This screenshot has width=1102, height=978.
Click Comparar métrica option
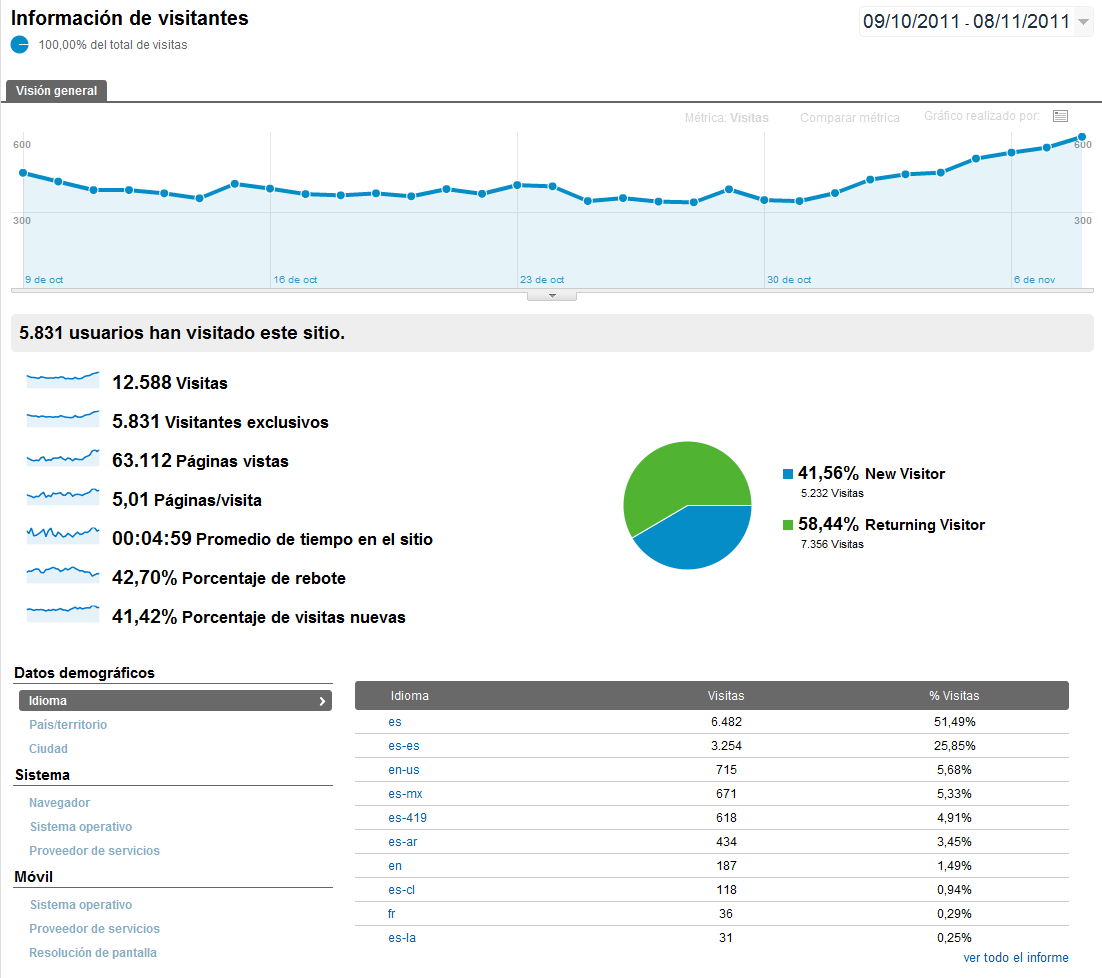tap(850, 117)
